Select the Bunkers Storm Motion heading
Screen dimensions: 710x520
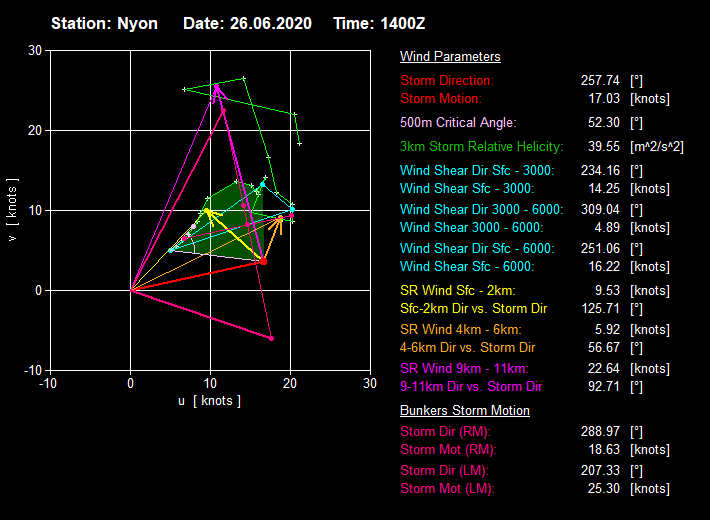coord(465,410)
